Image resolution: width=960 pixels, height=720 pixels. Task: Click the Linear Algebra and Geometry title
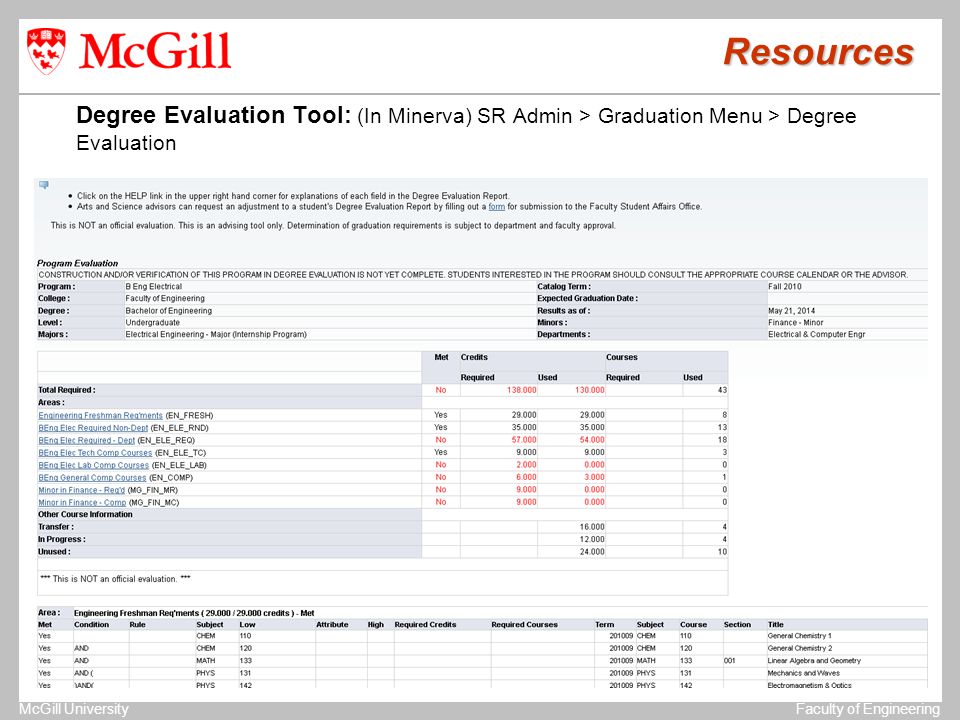(x=813, y=661)
